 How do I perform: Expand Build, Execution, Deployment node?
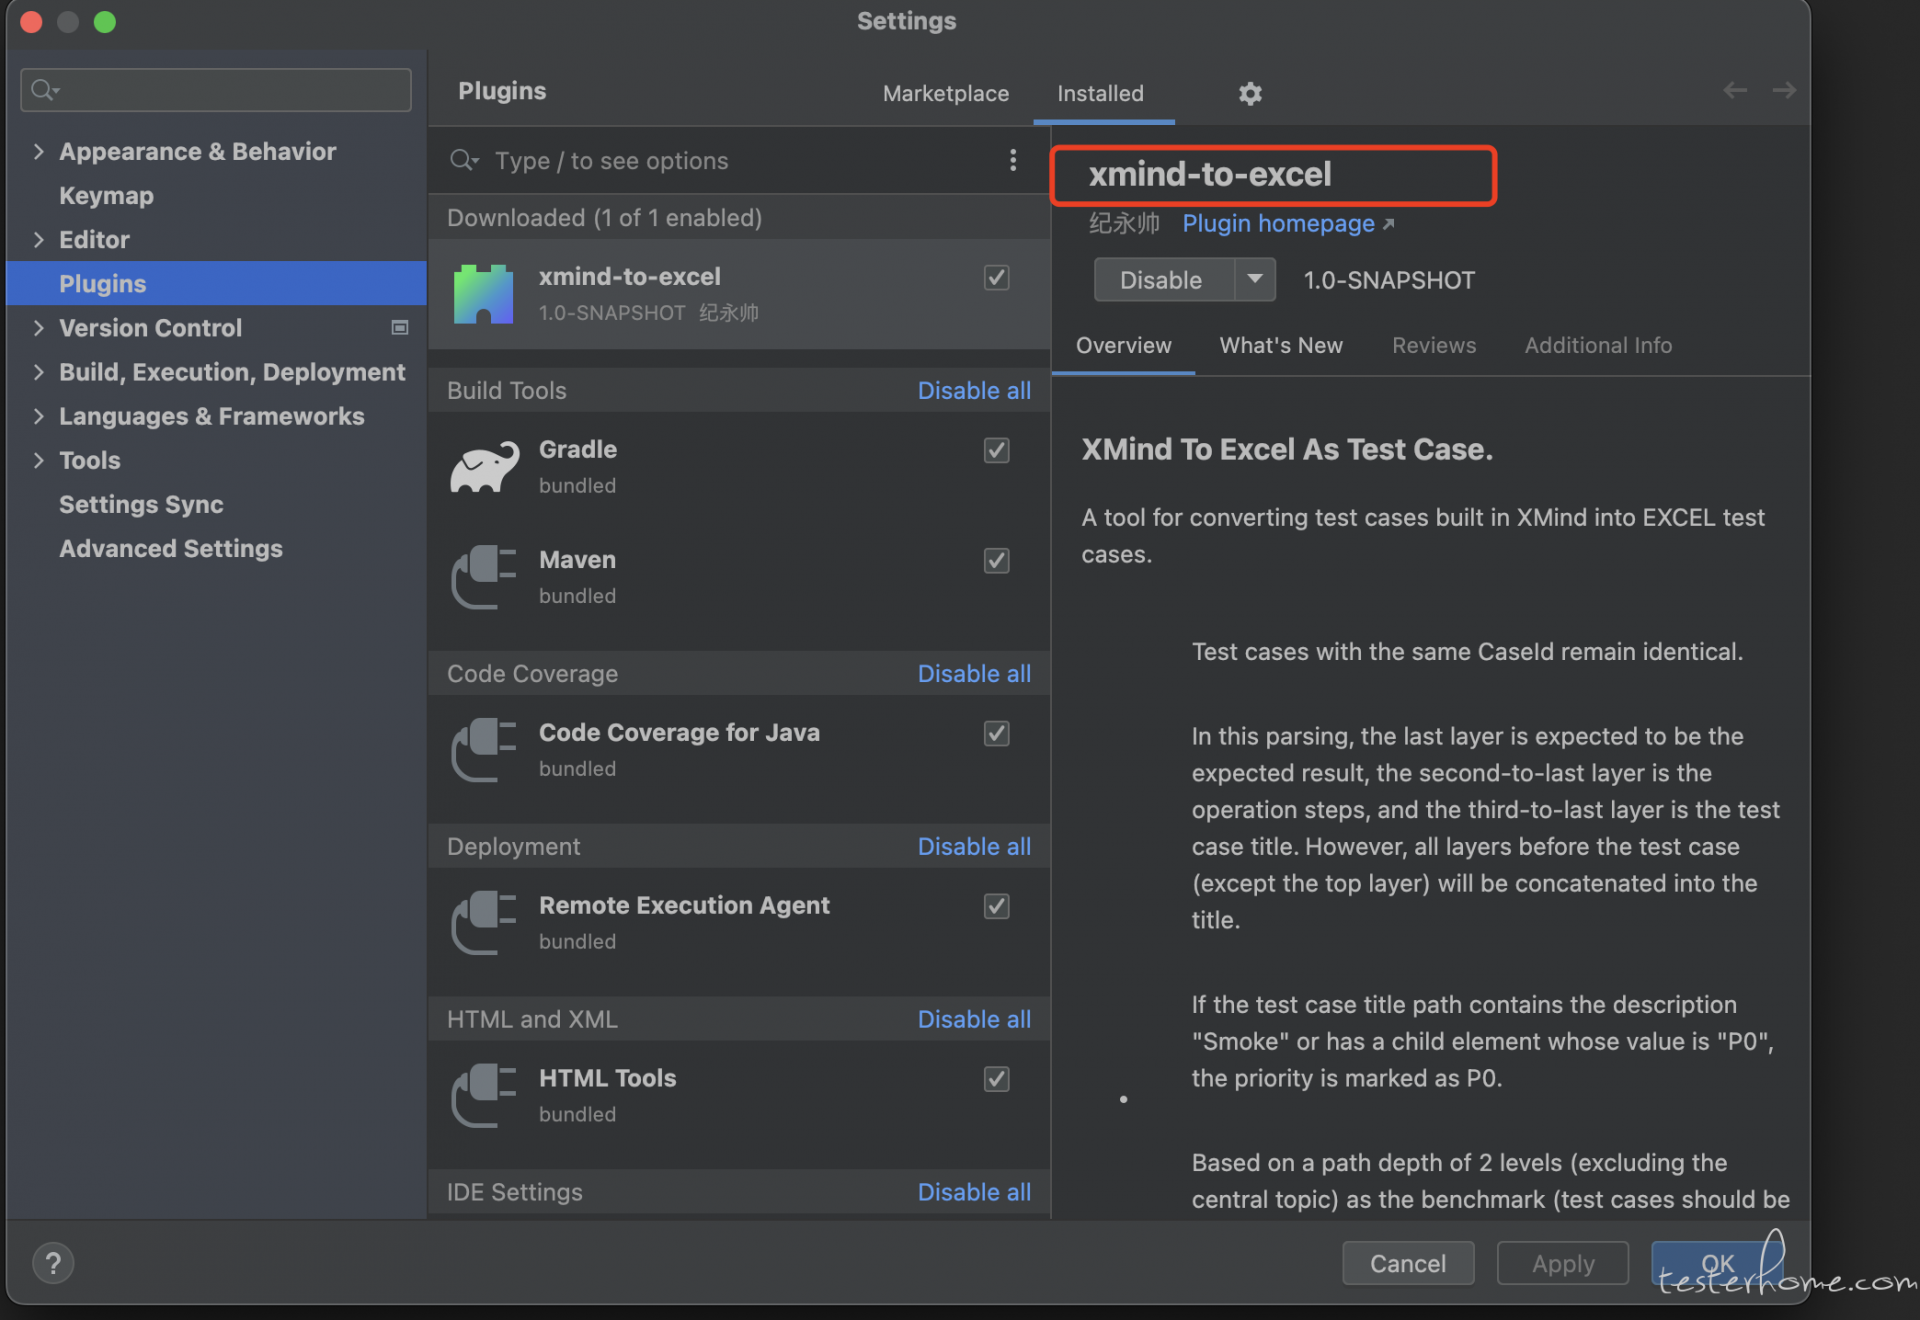[x=38, y=372]
